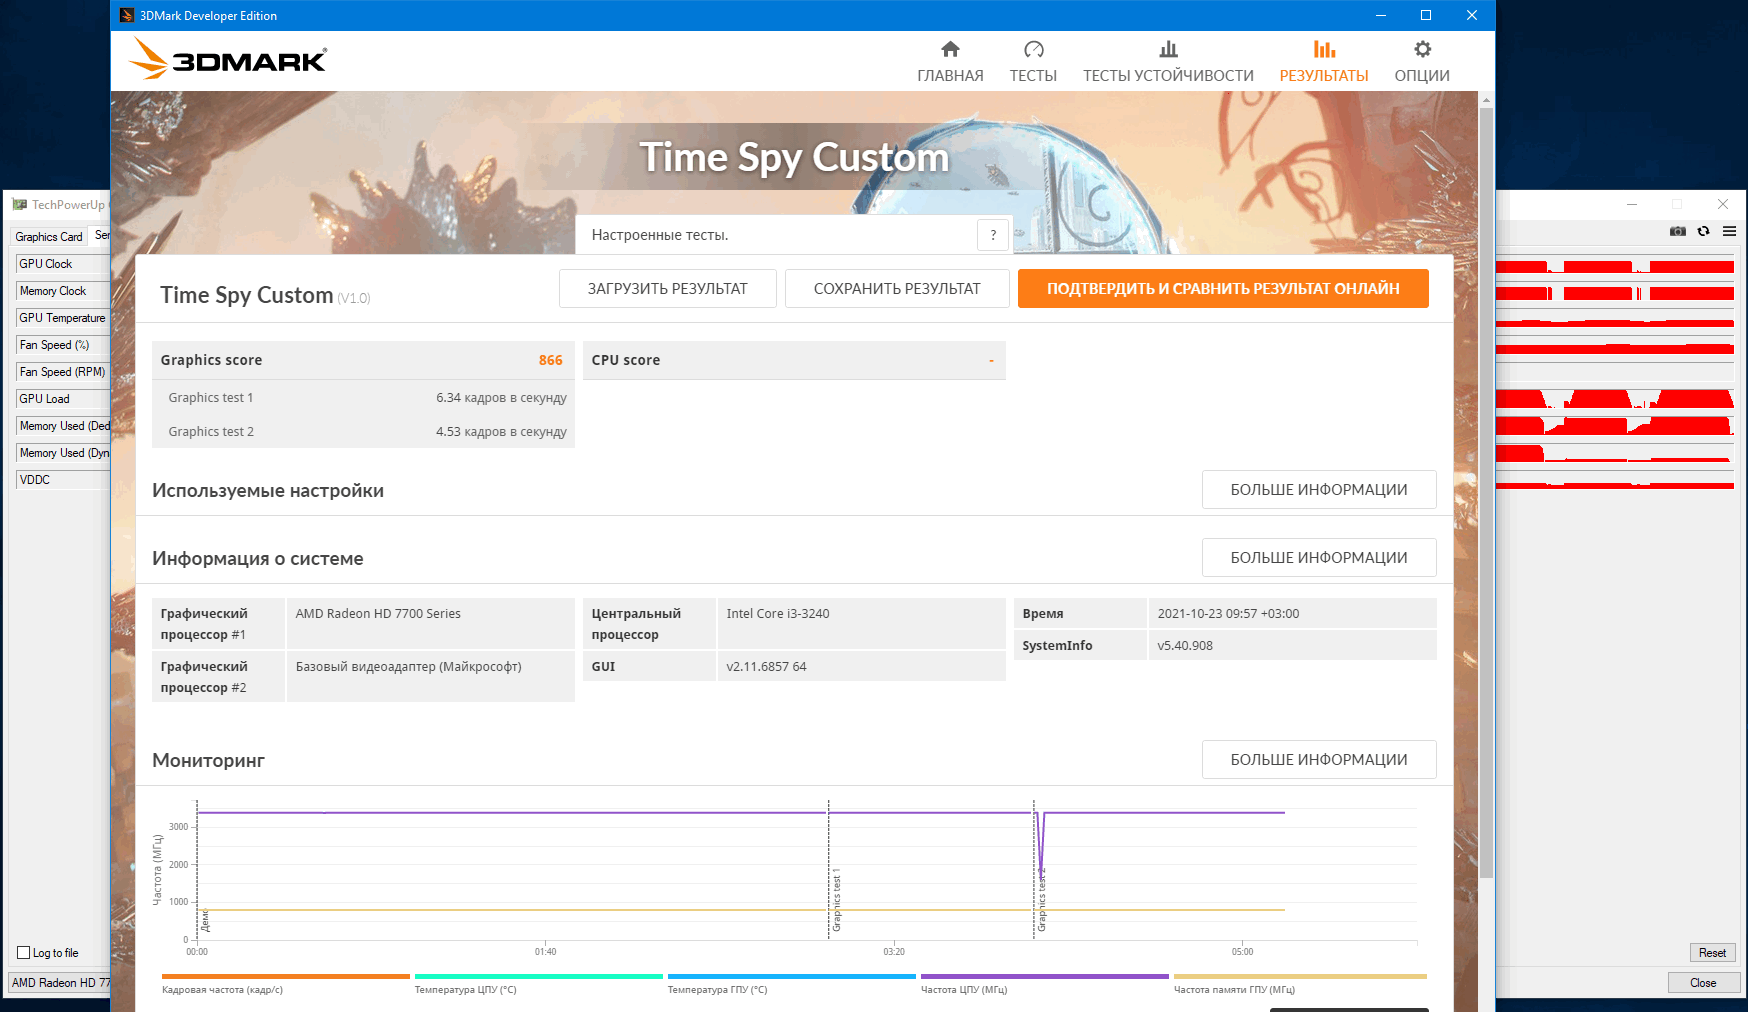1748x1012 pixels.
Task: Click ЗАГРУЗИТЬ РЕЗУЛЬТАТ button
Action: pyautogui.click(x=667, y=288)
